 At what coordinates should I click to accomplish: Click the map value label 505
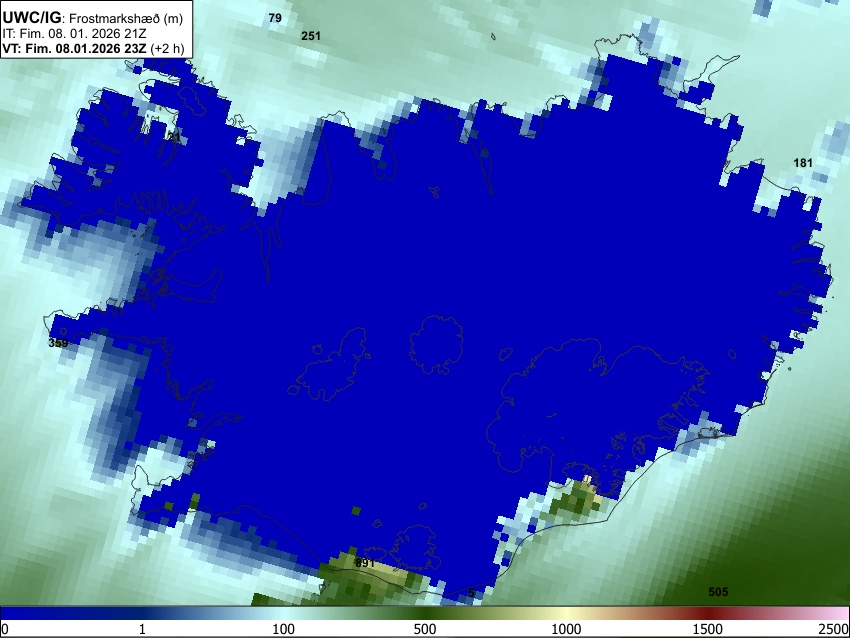point(718,592)
